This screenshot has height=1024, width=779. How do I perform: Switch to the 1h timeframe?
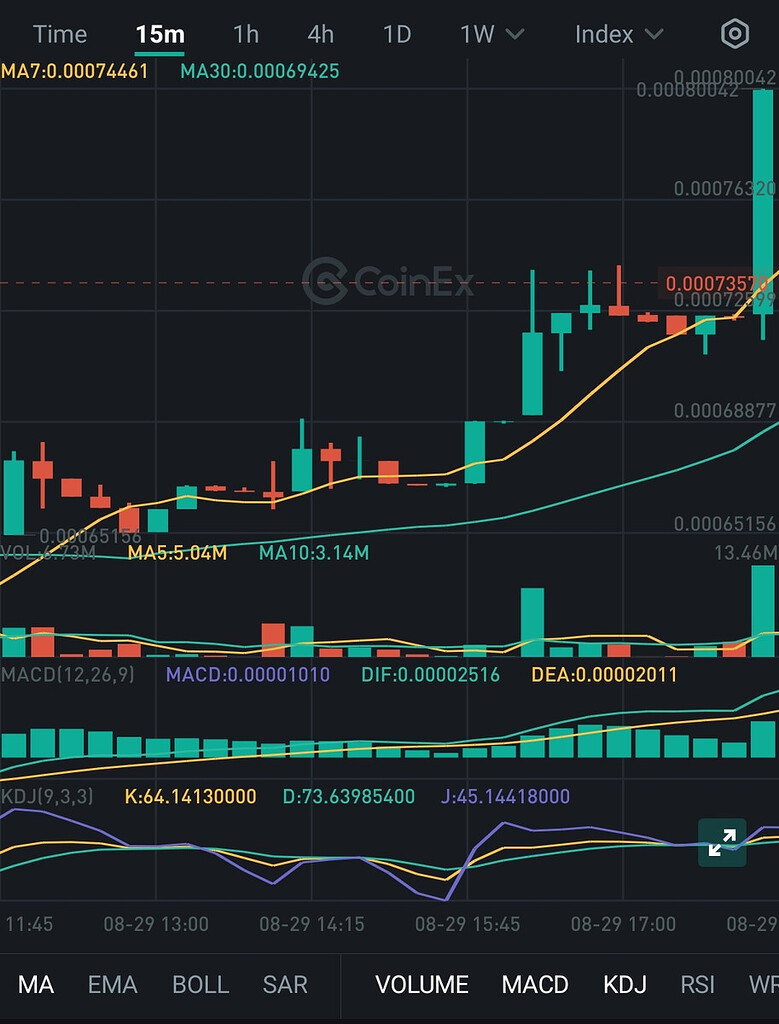[x=245, y=34]
